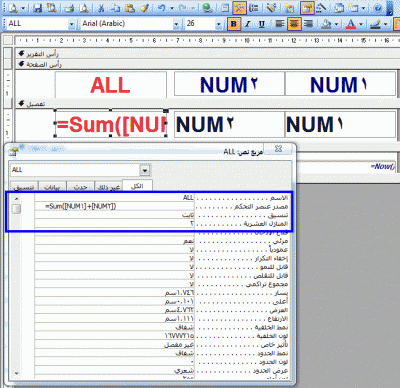The image size is (400, 388).
Task: Click property sheet scrollbar down arrow
Action: 16,373
